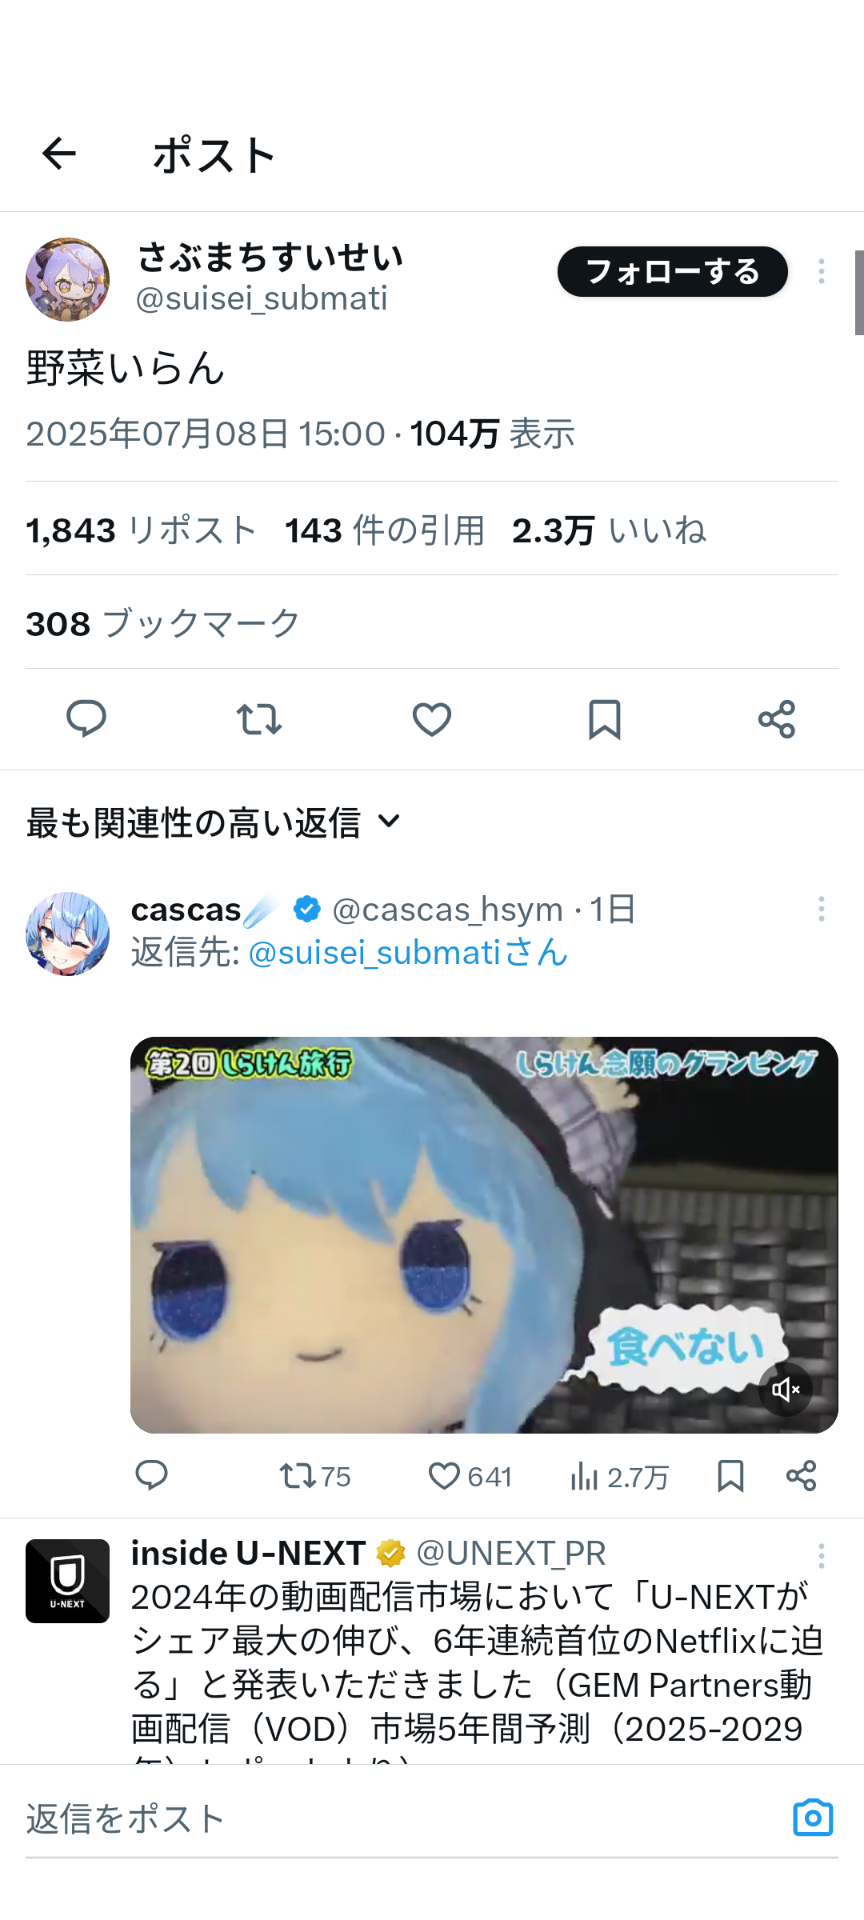Image resolution: width=864 pixels, height=1920 pixels.
Task: View the 143 件の引用 quotes list
Action: [385, 530]
